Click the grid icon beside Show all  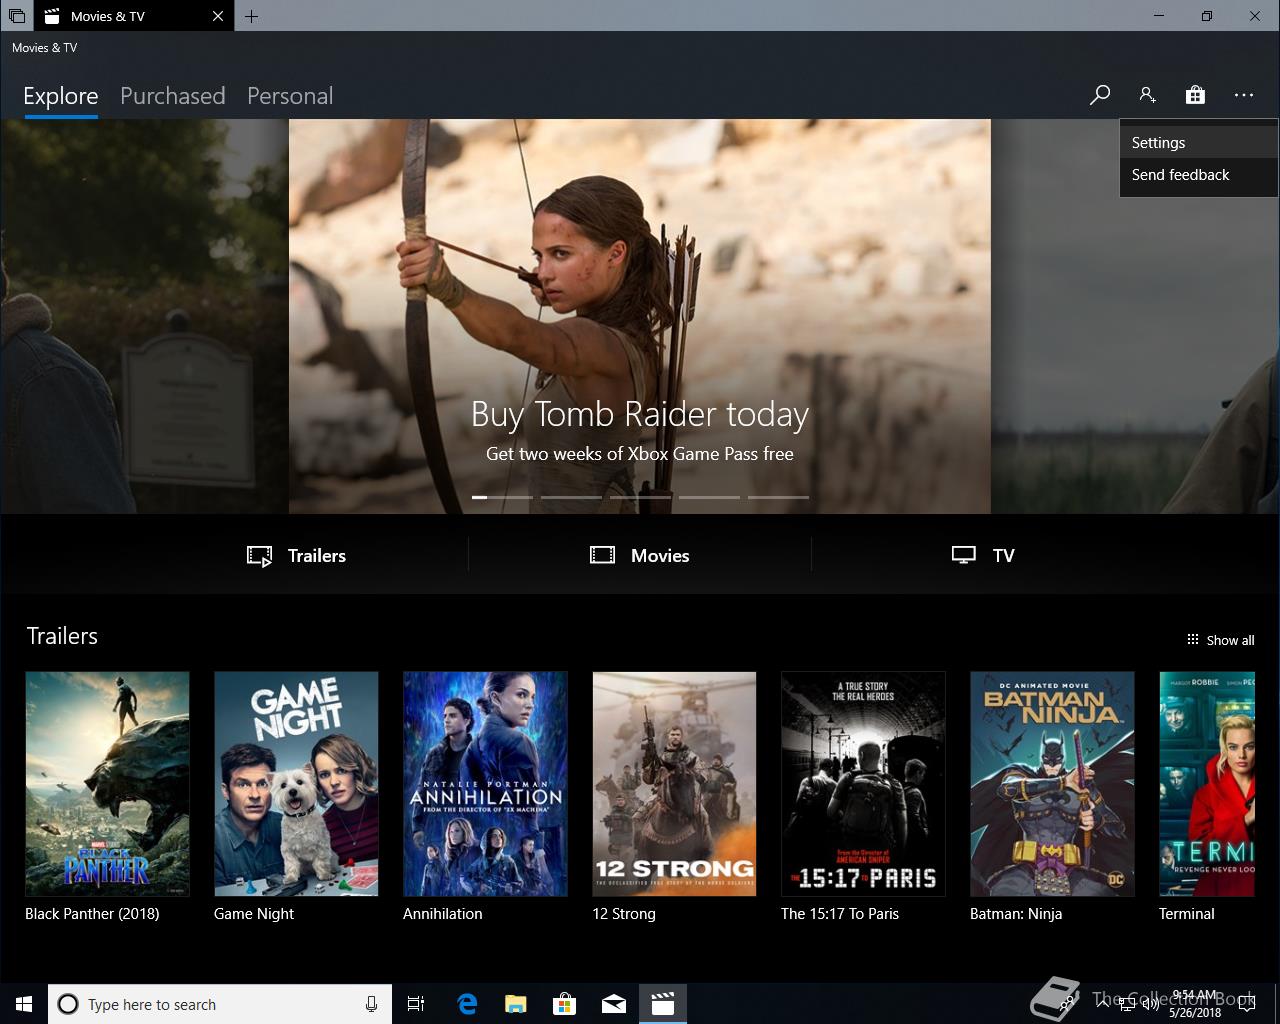[1192, 639]
